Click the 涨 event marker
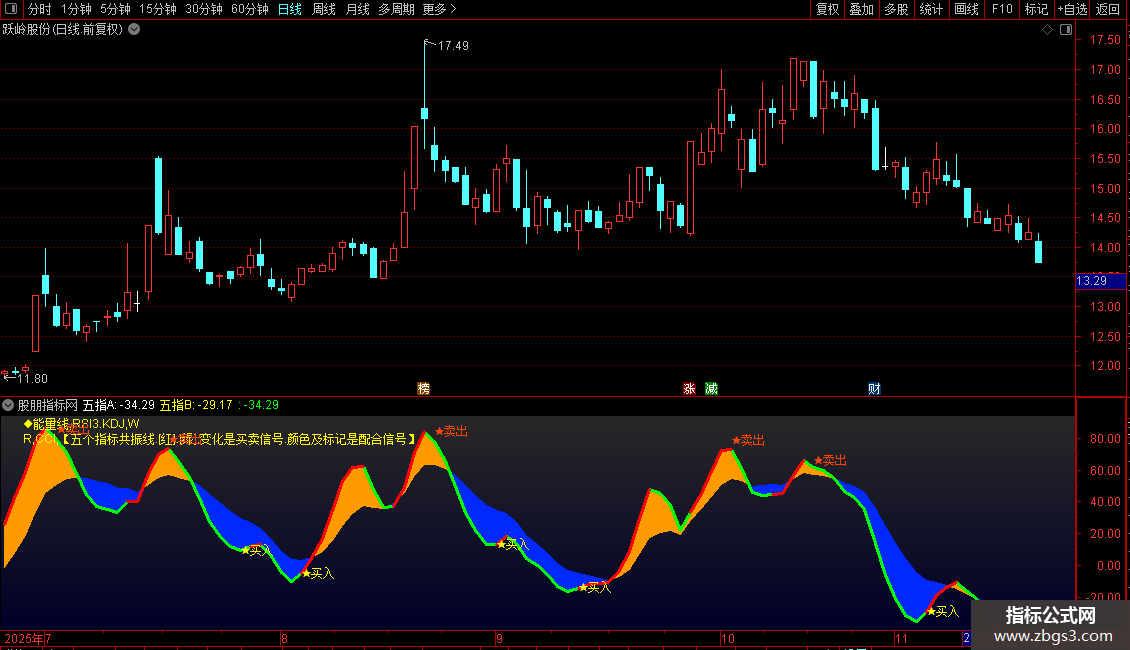1130x650 pixels. 690,388
